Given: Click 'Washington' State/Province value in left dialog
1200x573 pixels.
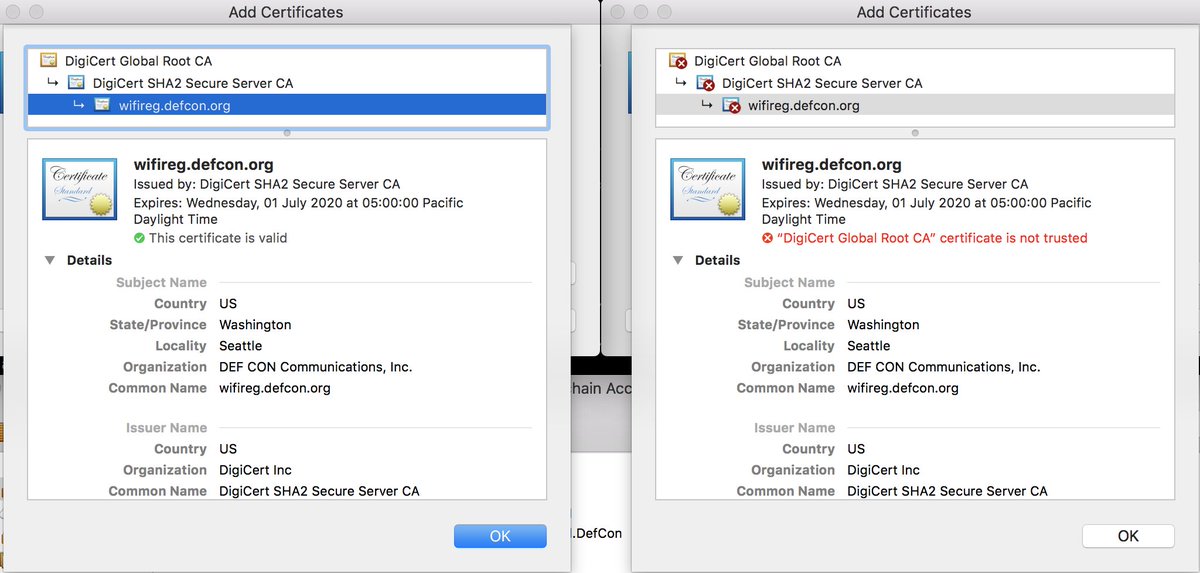Looking at the screenshot, I should [255, 325].
